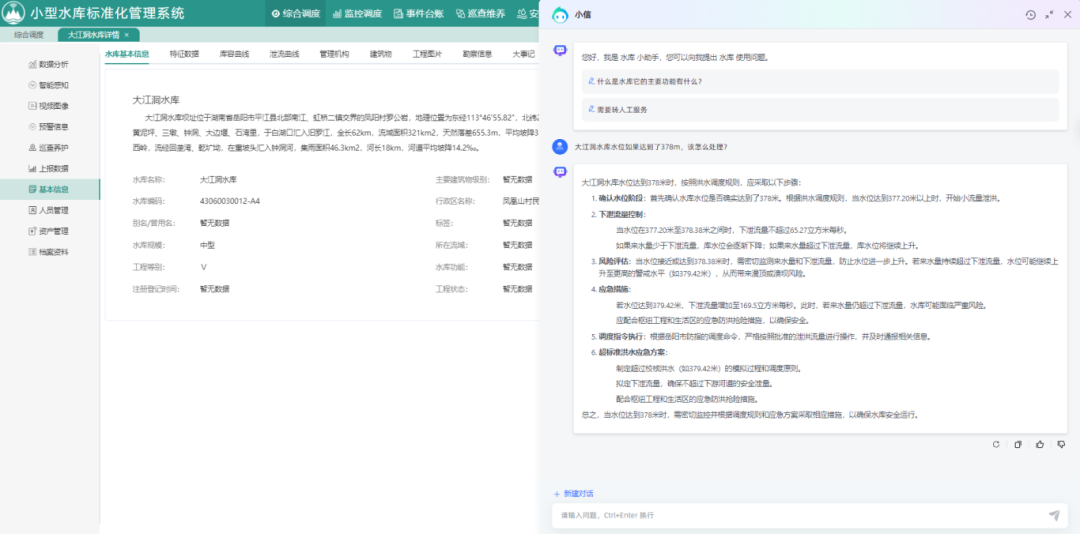The image size is (1080, 534).
Task: Open 综合调度 in the top navigation
Action: click(295, 13)
